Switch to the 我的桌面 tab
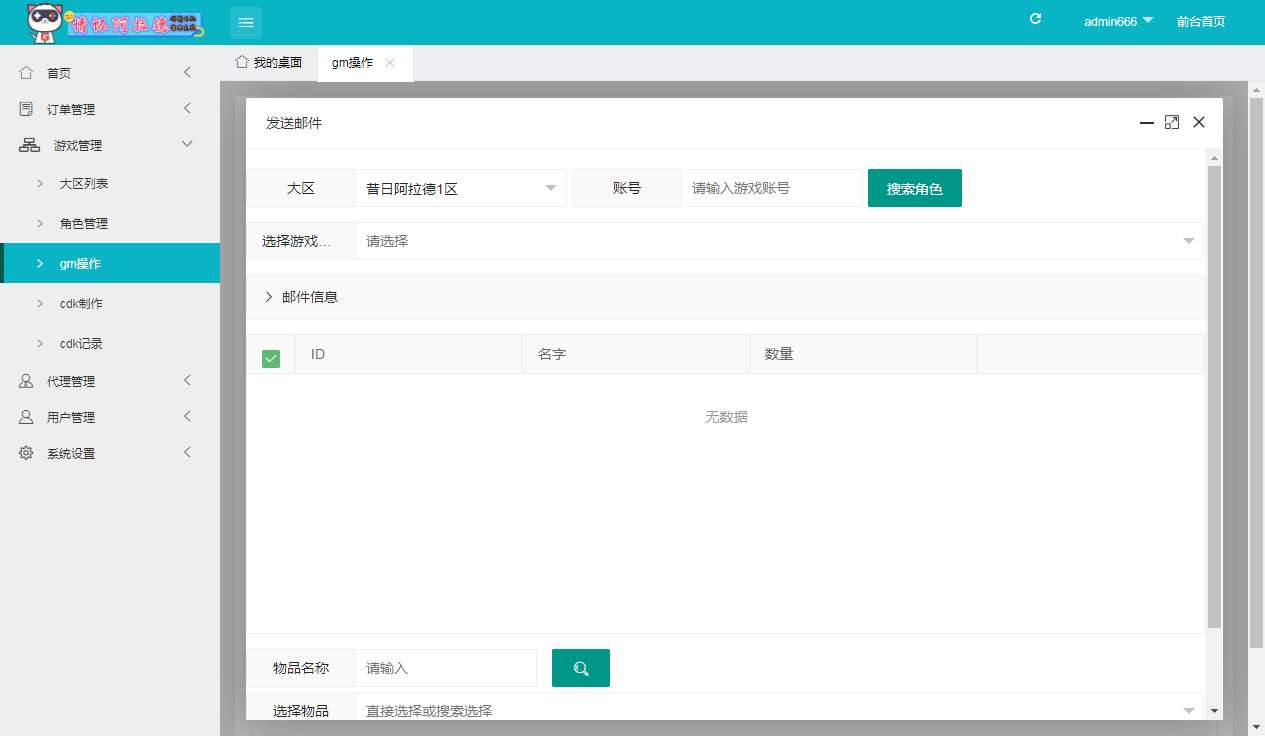Image resolution: width=1265 pixels, height=736 pixels. pos(269,63)
